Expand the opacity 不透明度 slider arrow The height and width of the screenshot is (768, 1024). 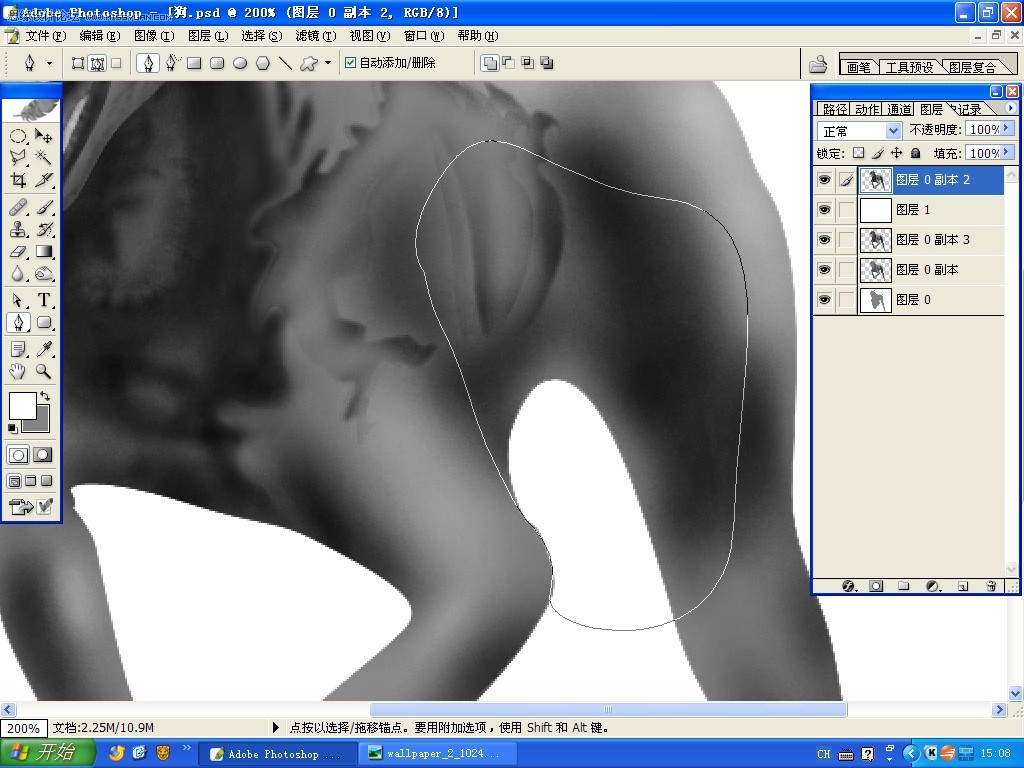coord(1006,129)
